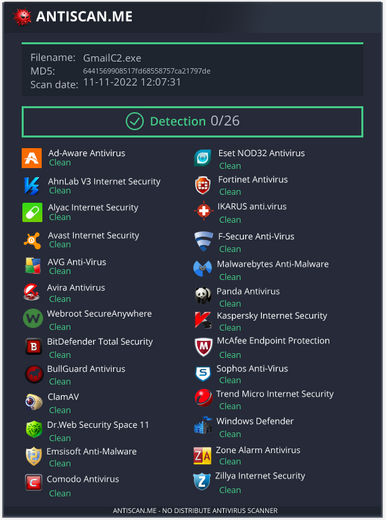
Task: Click the Dr.Web Security Space icon
Action: [34, 429]
